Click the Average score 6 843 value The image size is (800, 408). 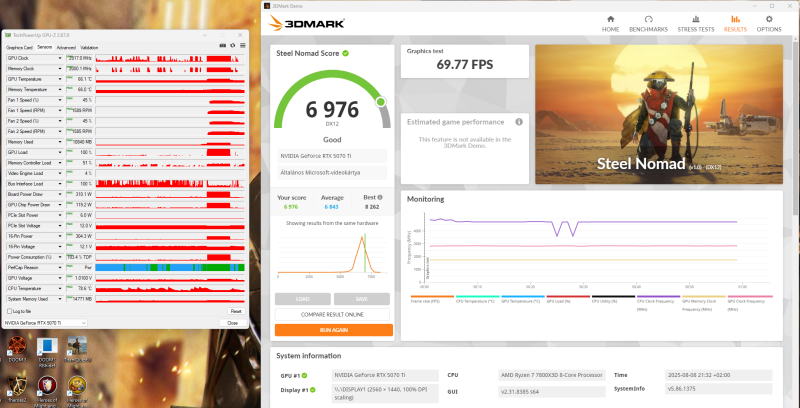coord(332,207)
